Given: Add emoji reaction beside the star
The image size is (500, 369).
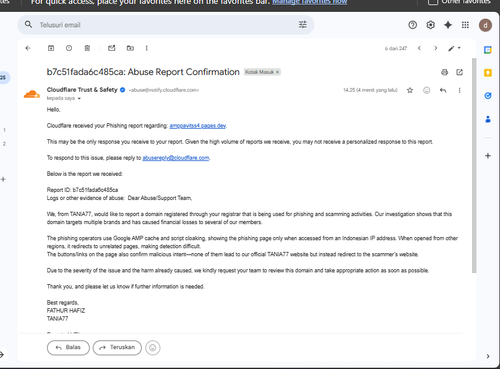Looking at the screenshot, I should coord(427,90).
